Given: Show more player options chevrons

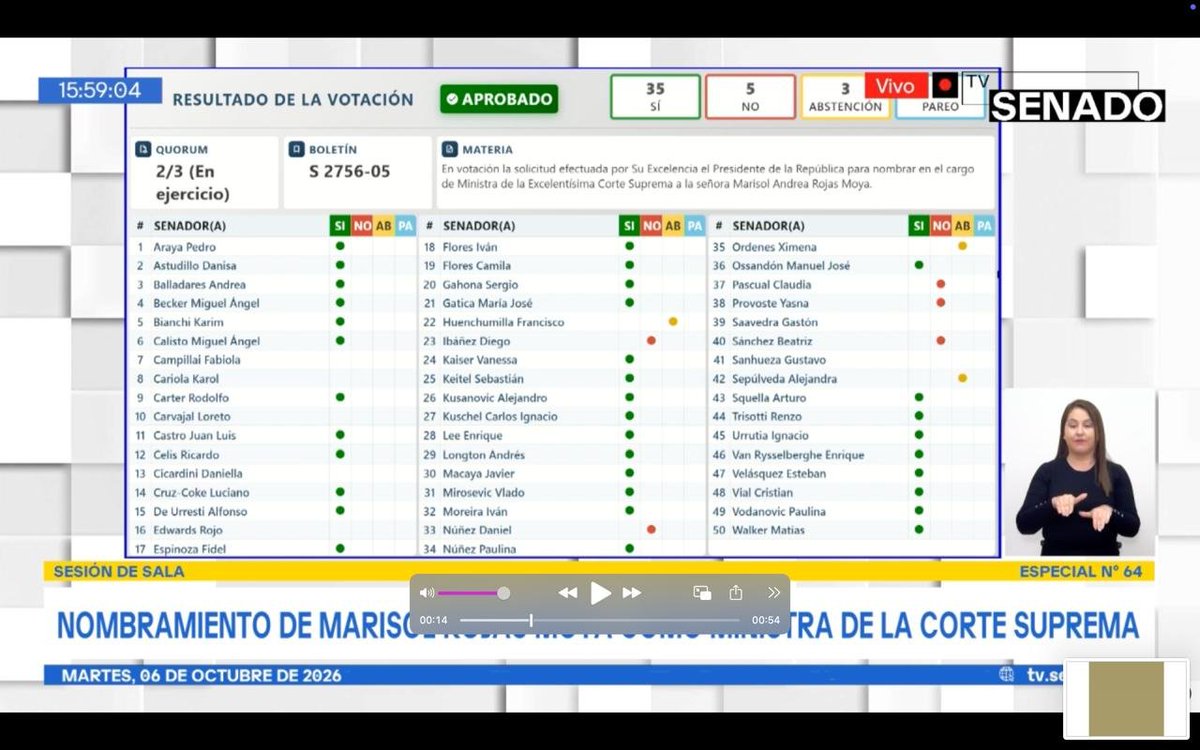Looking at the screenshot, I should [x=774, y=593].
